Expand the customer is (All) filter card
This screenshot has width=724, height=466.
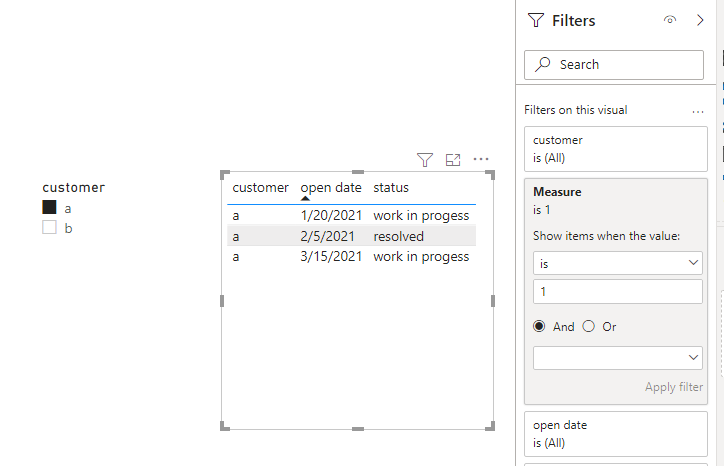pos(615,149)
